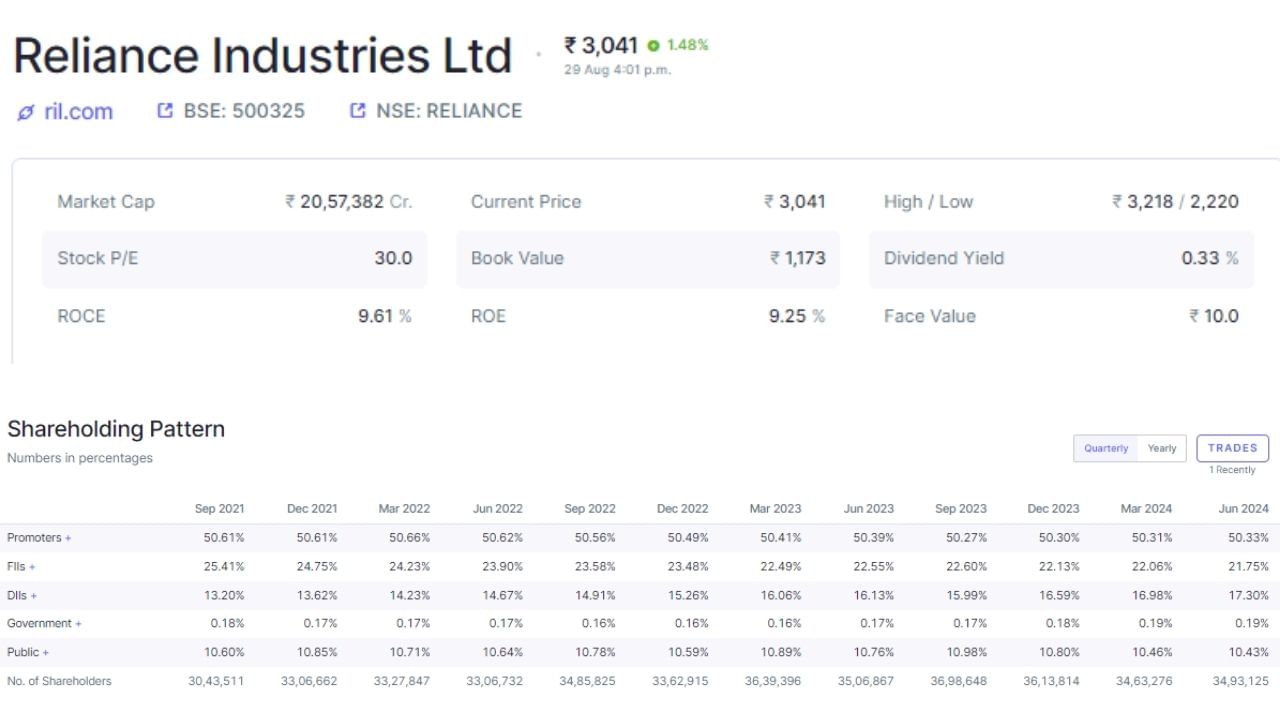Click the Stock P/E value 30.0
1280x720 pixels.
[393, 258]
